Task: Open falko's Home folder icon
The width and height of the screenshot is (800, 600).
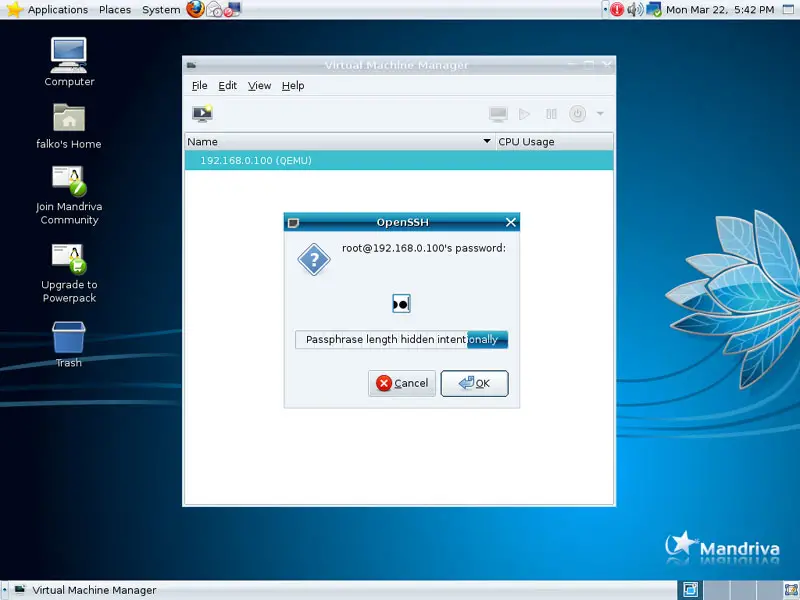Action: pyautogui.click(x=69, y=126)
